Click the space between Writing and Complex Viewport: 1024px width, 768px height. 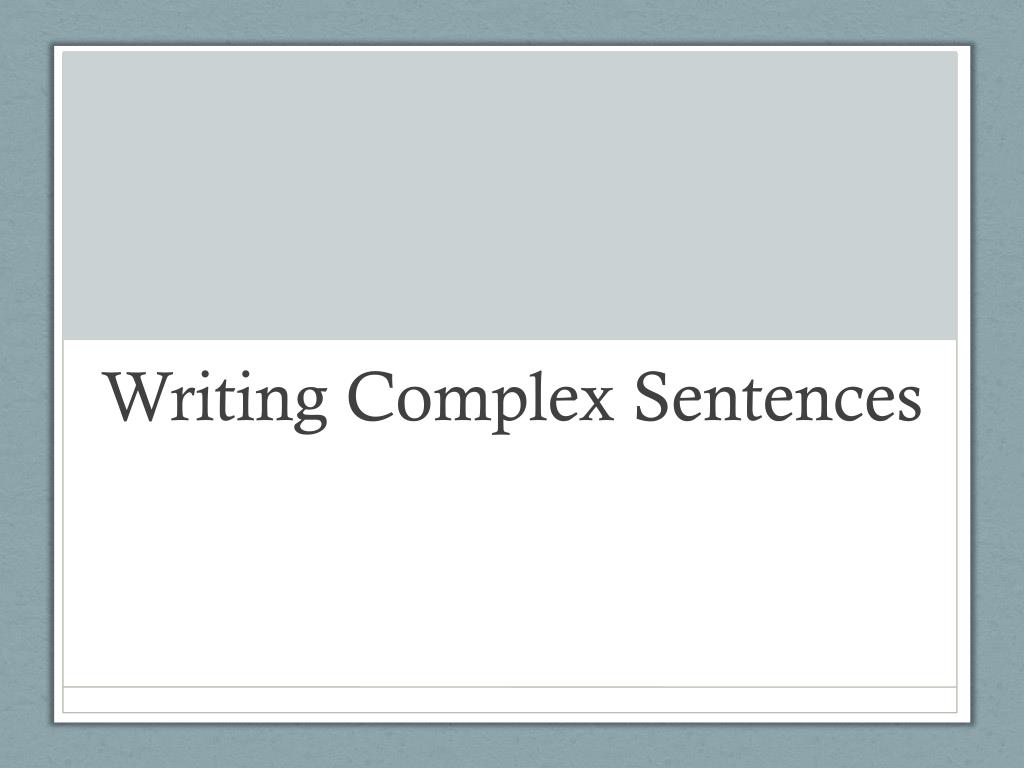337,400
